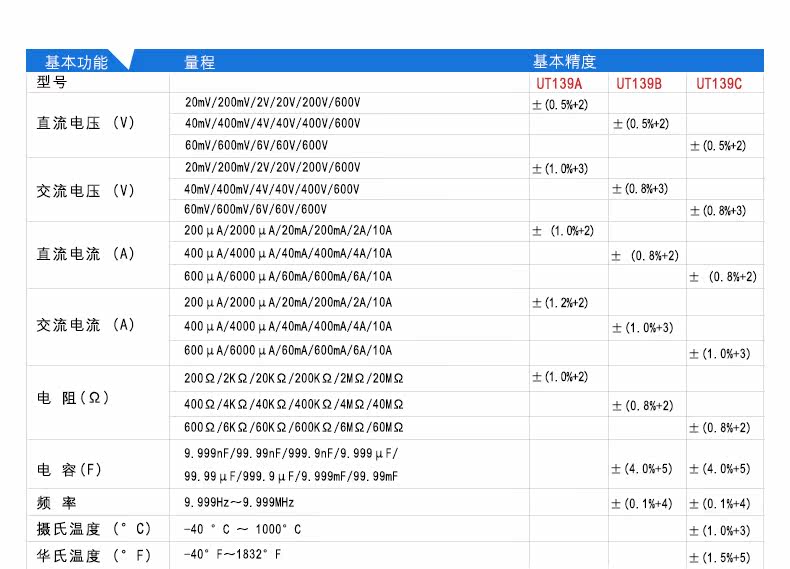Click DC voltage range 60mV/600mV/6V/60V/600V

(x=256, y=145)
